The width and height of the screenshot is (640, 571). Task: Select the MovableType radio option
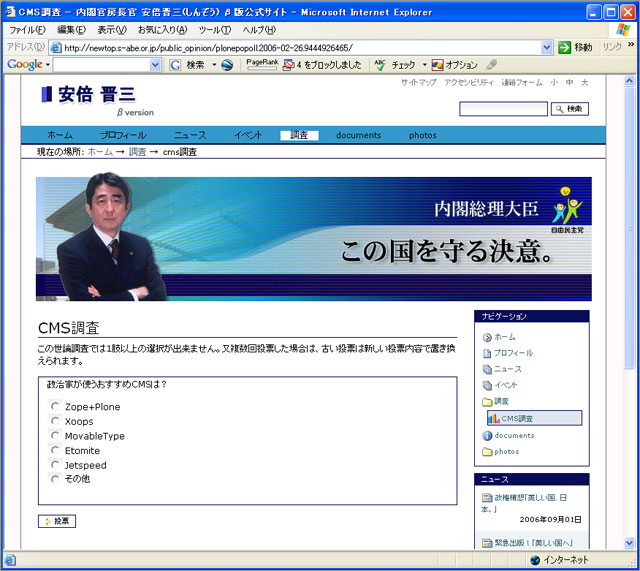pos(55,436)
